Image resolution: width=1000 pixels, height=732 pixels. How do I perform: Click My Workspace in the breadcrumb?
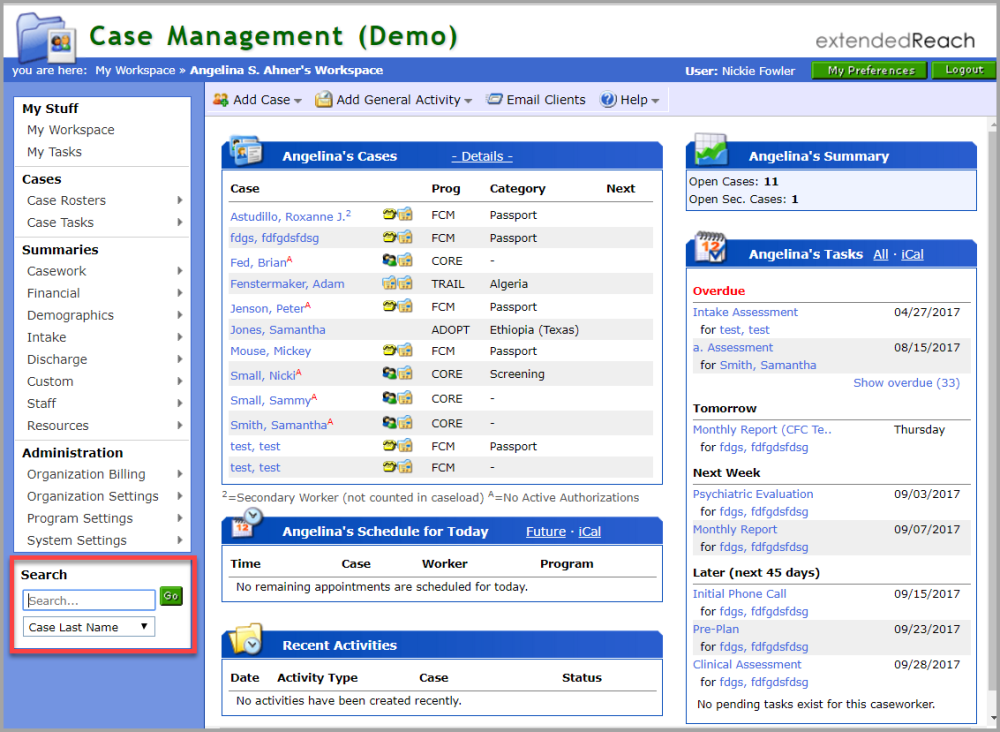[x=135, y=70]
